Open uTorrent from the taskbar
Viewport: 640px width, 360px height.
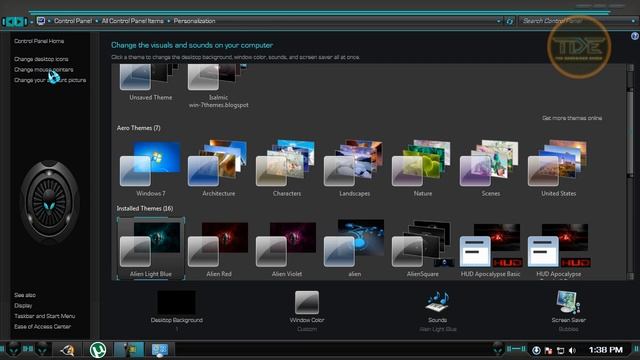[98, 350]
